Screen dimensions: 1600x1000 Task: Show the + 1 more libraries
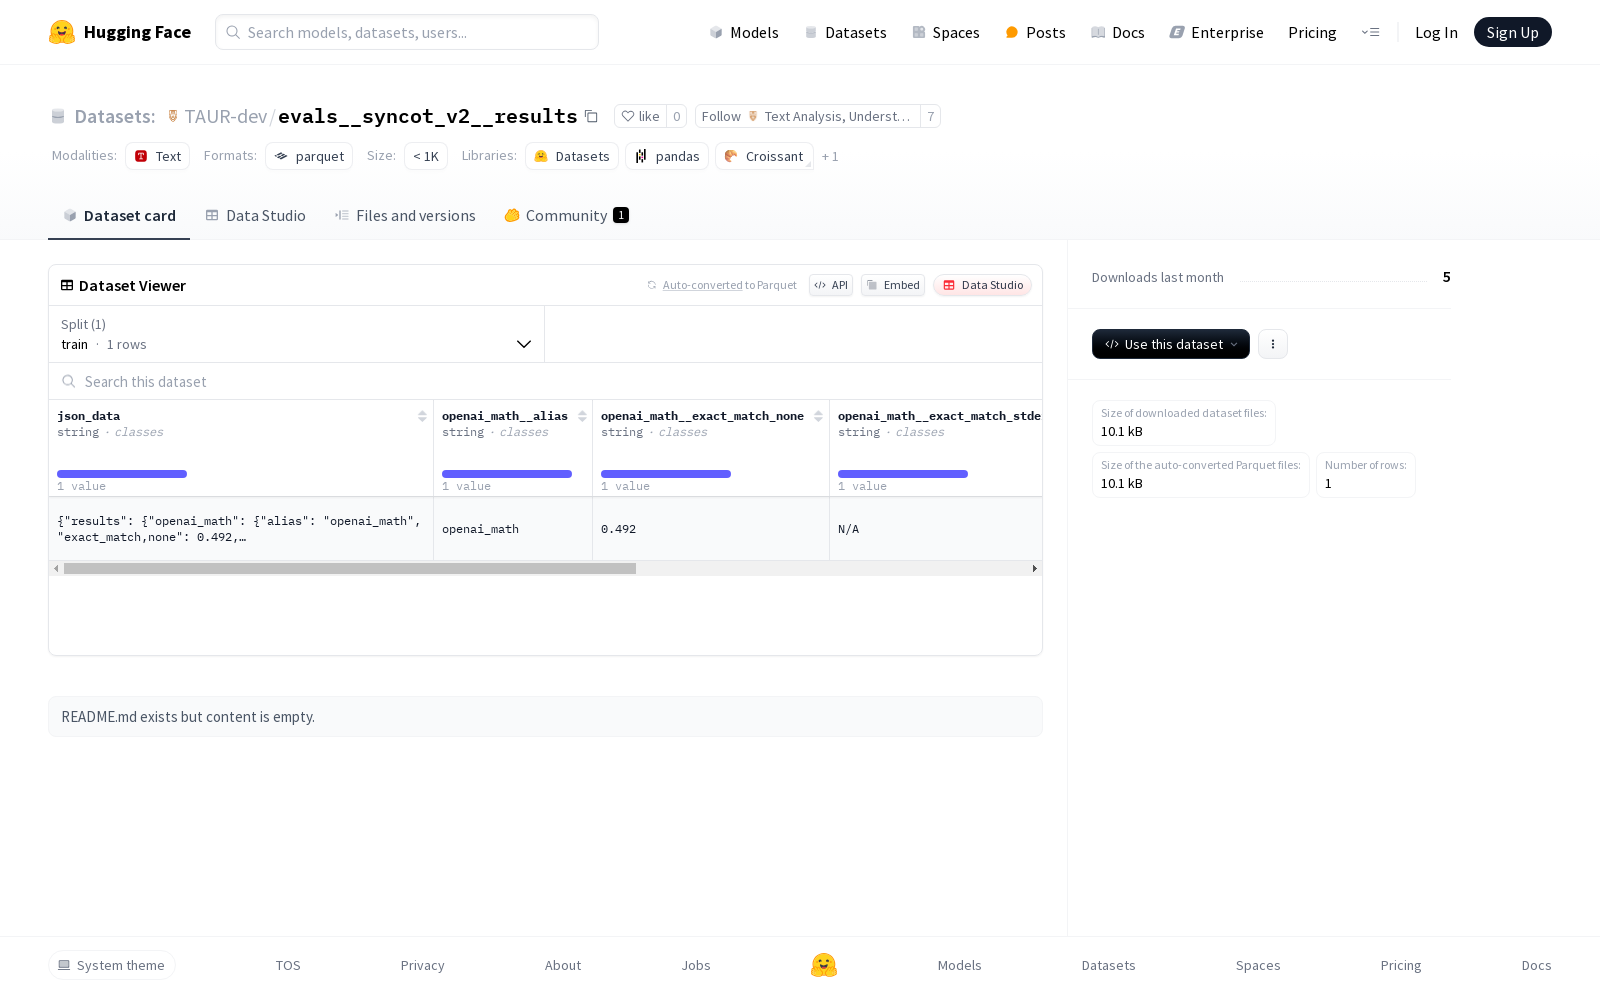[x=830, y=156]
